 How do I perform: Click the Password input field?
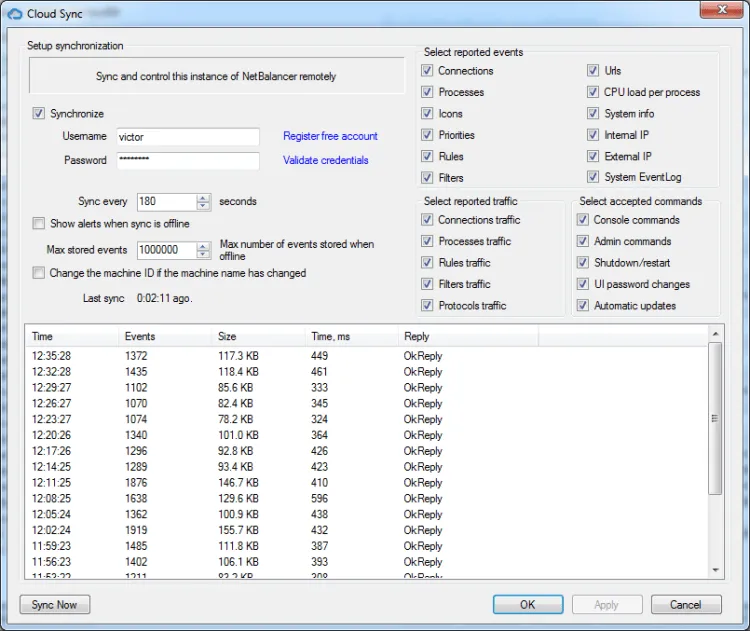pos(188,160)
